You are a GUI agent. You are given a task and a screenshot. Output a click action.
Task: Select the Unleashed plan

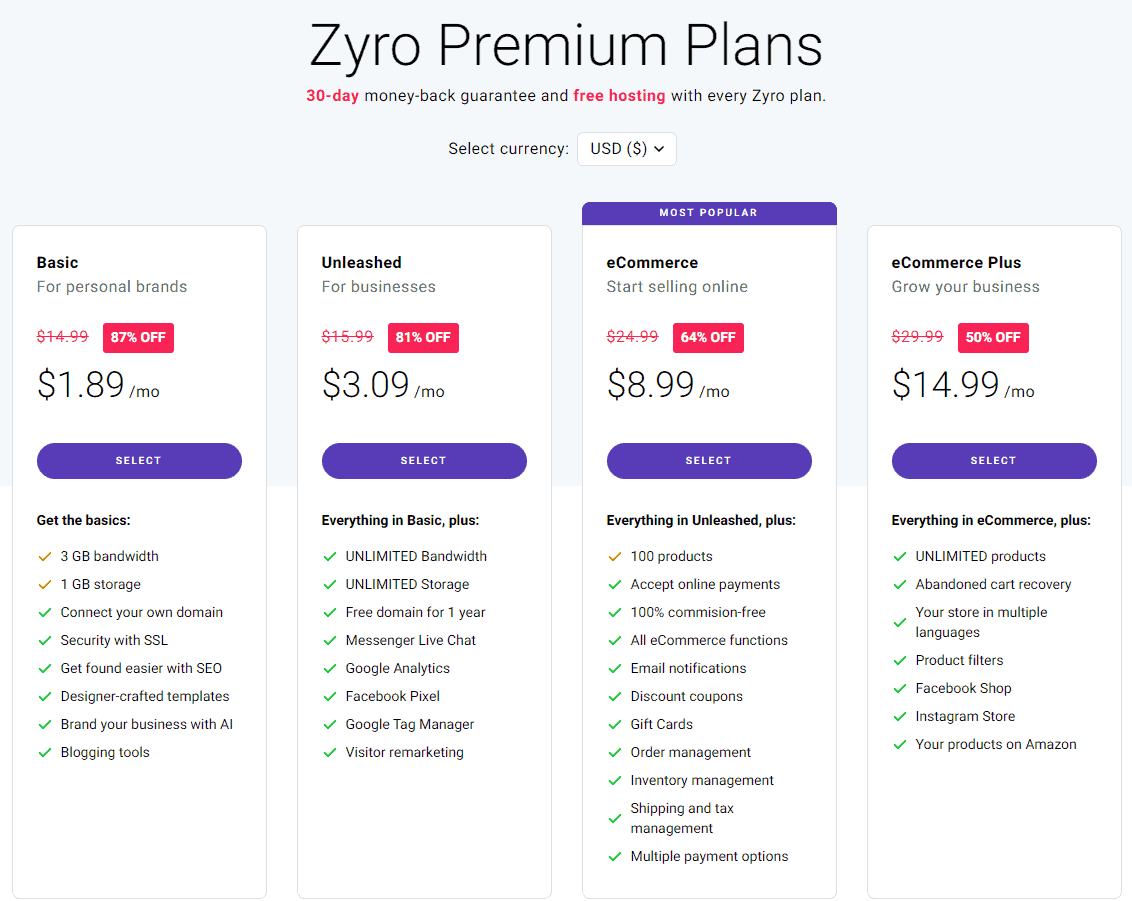point(424,461)
